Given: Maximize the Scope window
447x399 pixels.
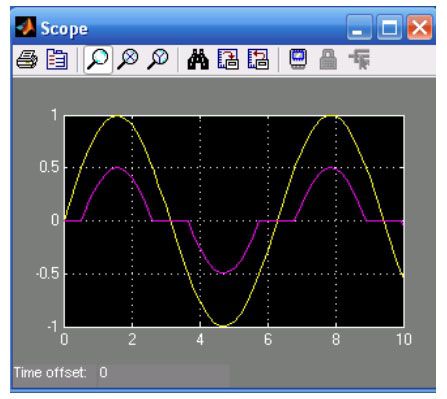Looking at the screenshot, I should tap(389, 27).
